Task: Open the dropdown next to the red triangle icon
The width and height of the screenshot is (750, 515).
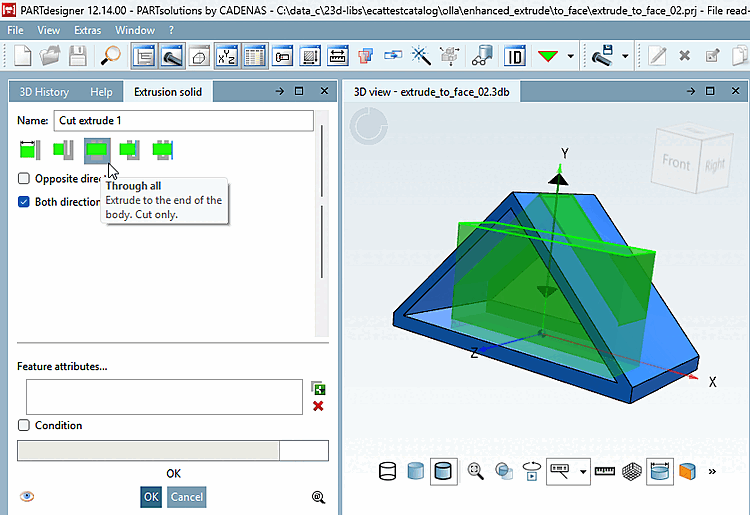Action: coord(571,56)
